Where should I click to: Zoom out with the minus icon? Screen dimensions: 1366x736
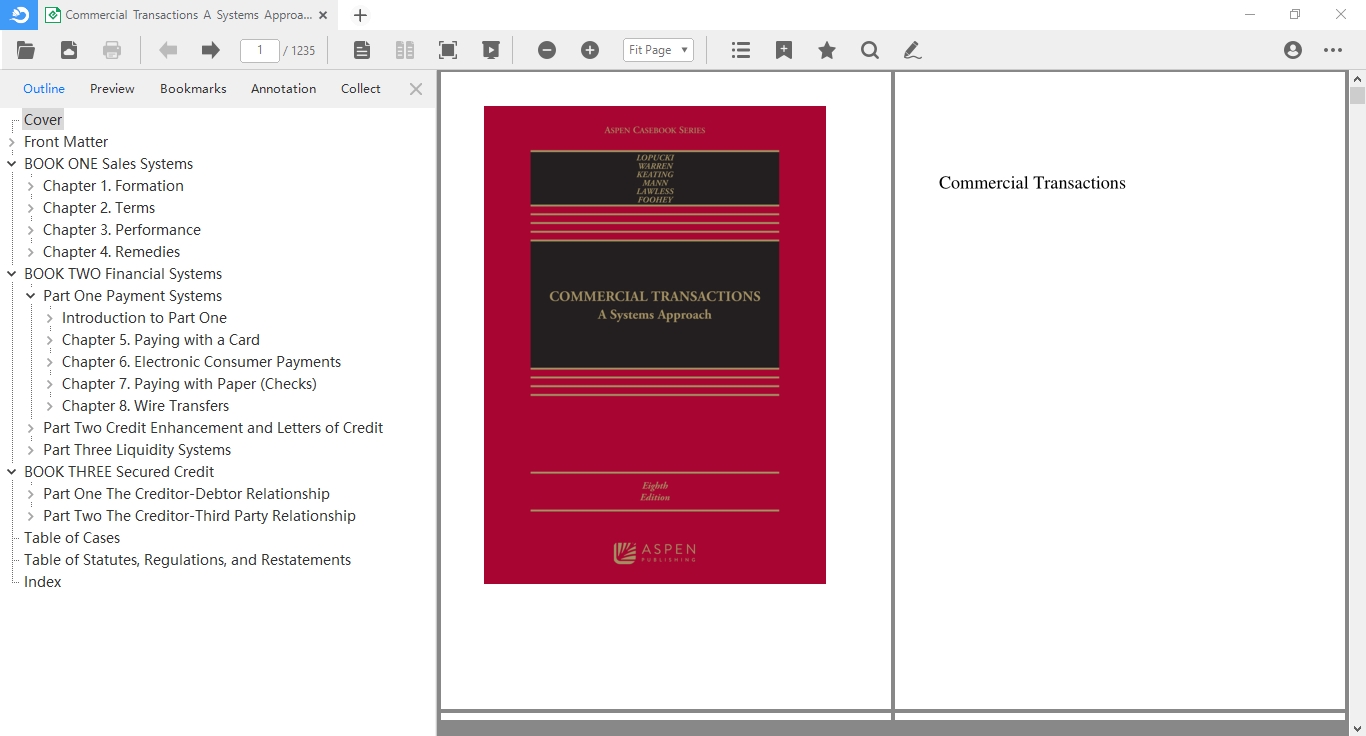coord(547,50)
